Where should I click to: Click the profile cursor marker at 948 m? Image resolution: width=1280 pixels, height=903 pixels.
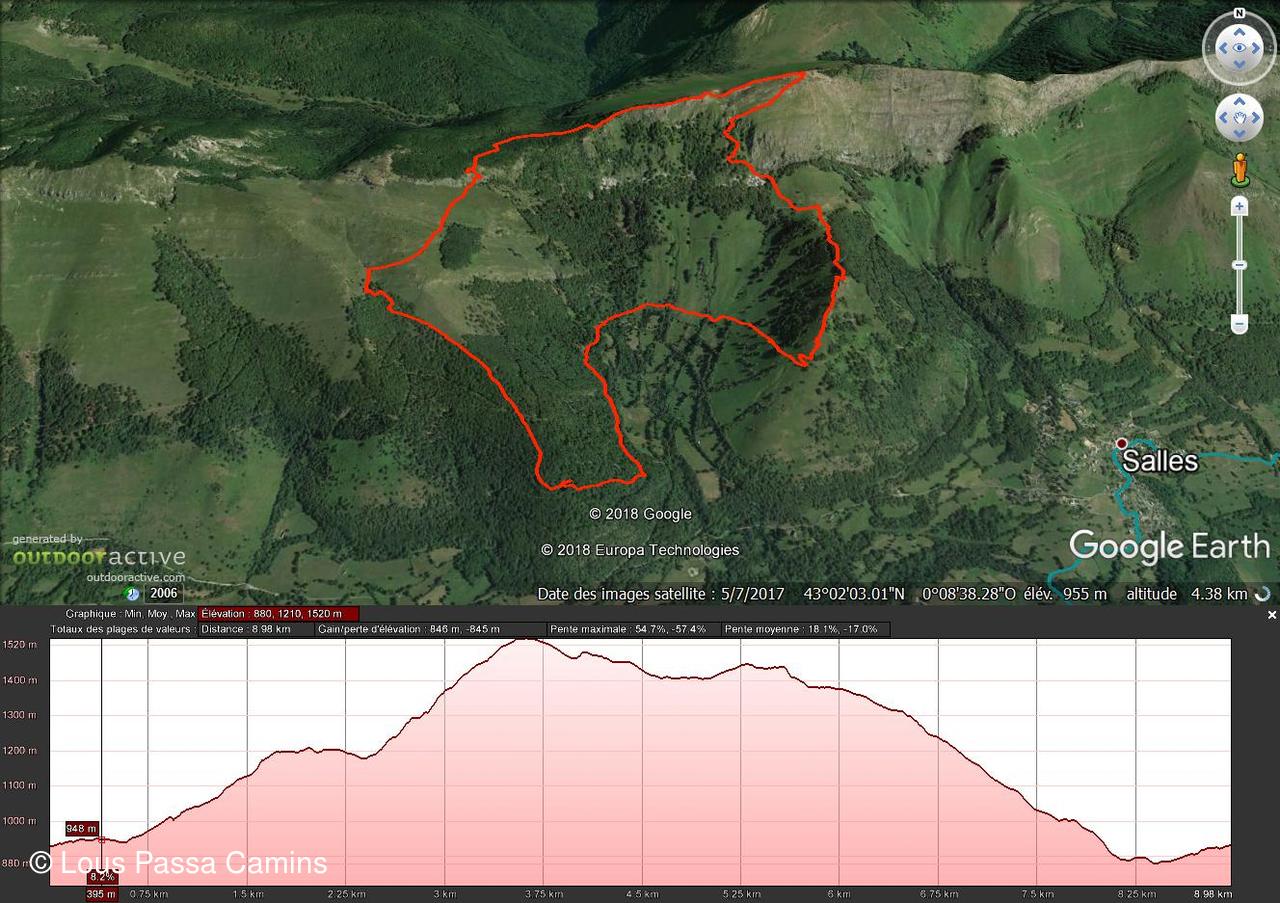(82, 828)
